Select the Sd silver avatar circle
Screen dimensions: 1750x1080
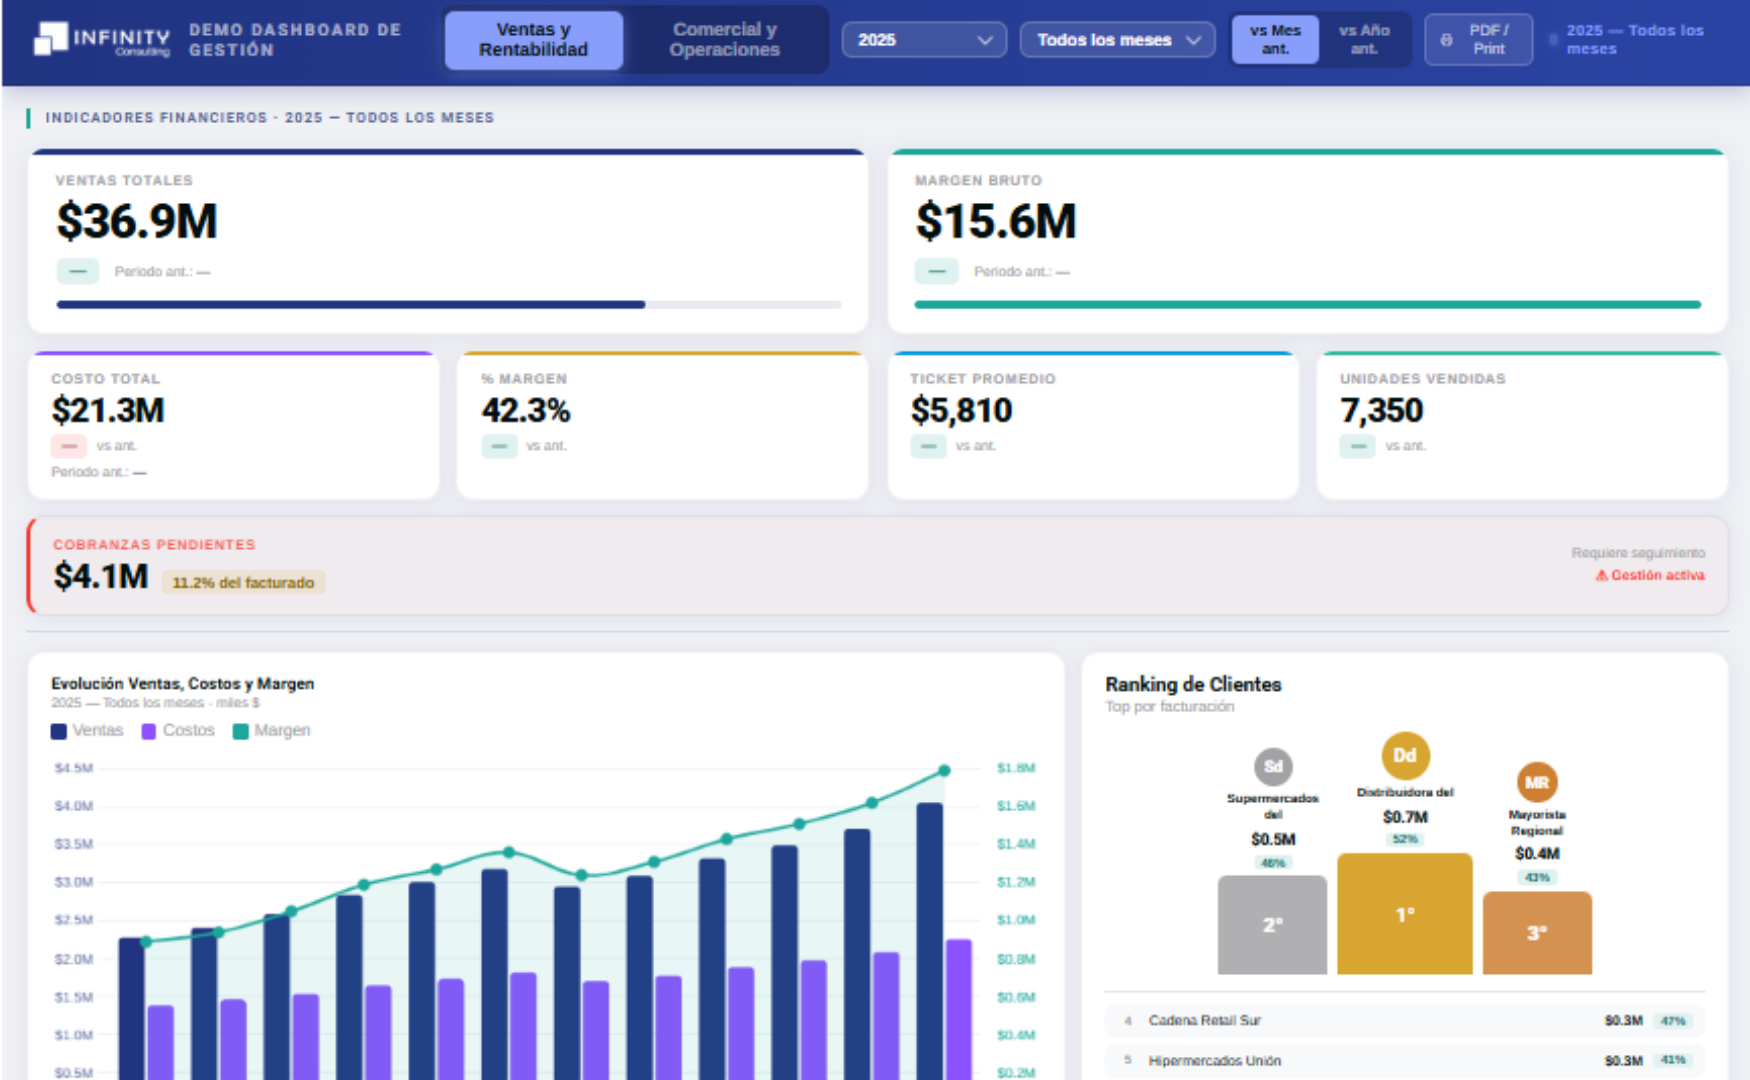coord(1273,767)
